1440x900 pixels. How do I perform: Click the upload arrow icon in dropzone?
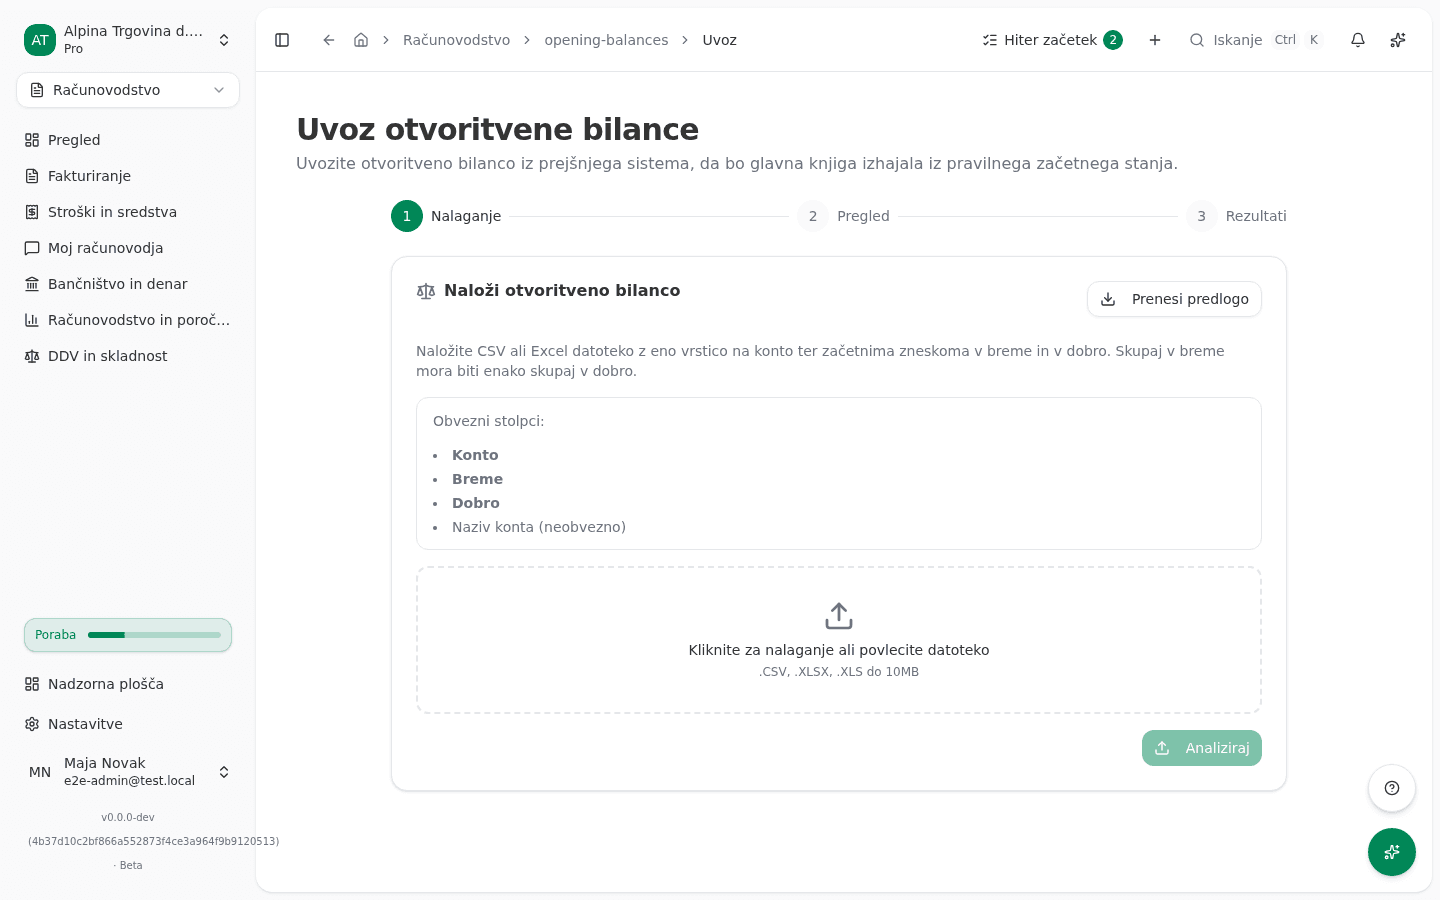click(839, 616)
